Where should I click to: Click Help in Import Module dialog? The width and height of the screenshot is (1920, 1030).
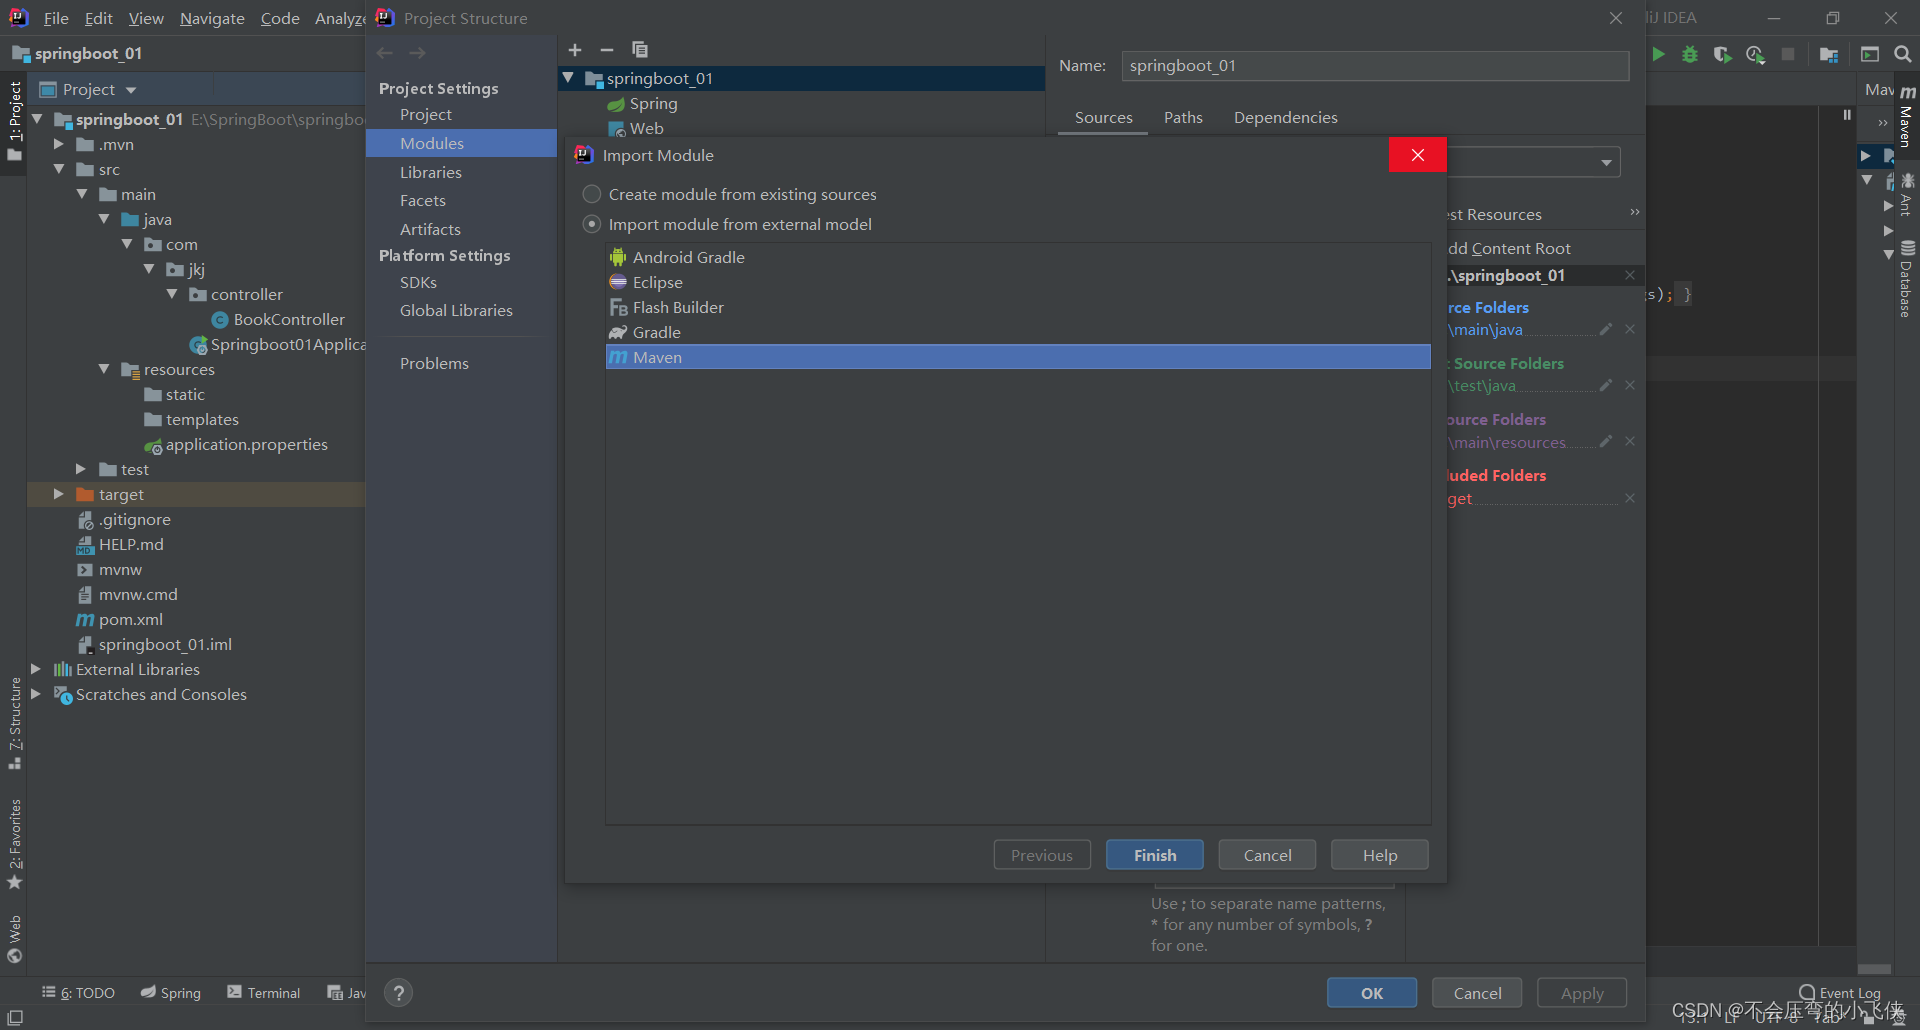point(1380,855)
